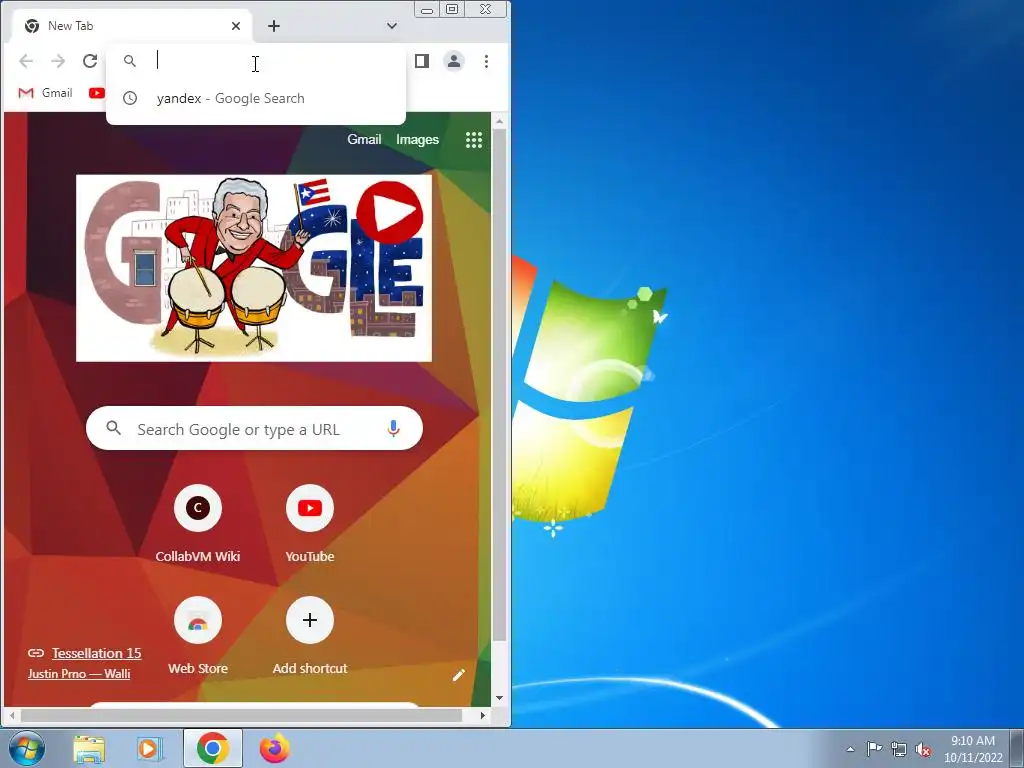Click the vertical scrollbar up arrow
Screen dimensions: 1024x768
pyautogui.click(x=500, y=121)
